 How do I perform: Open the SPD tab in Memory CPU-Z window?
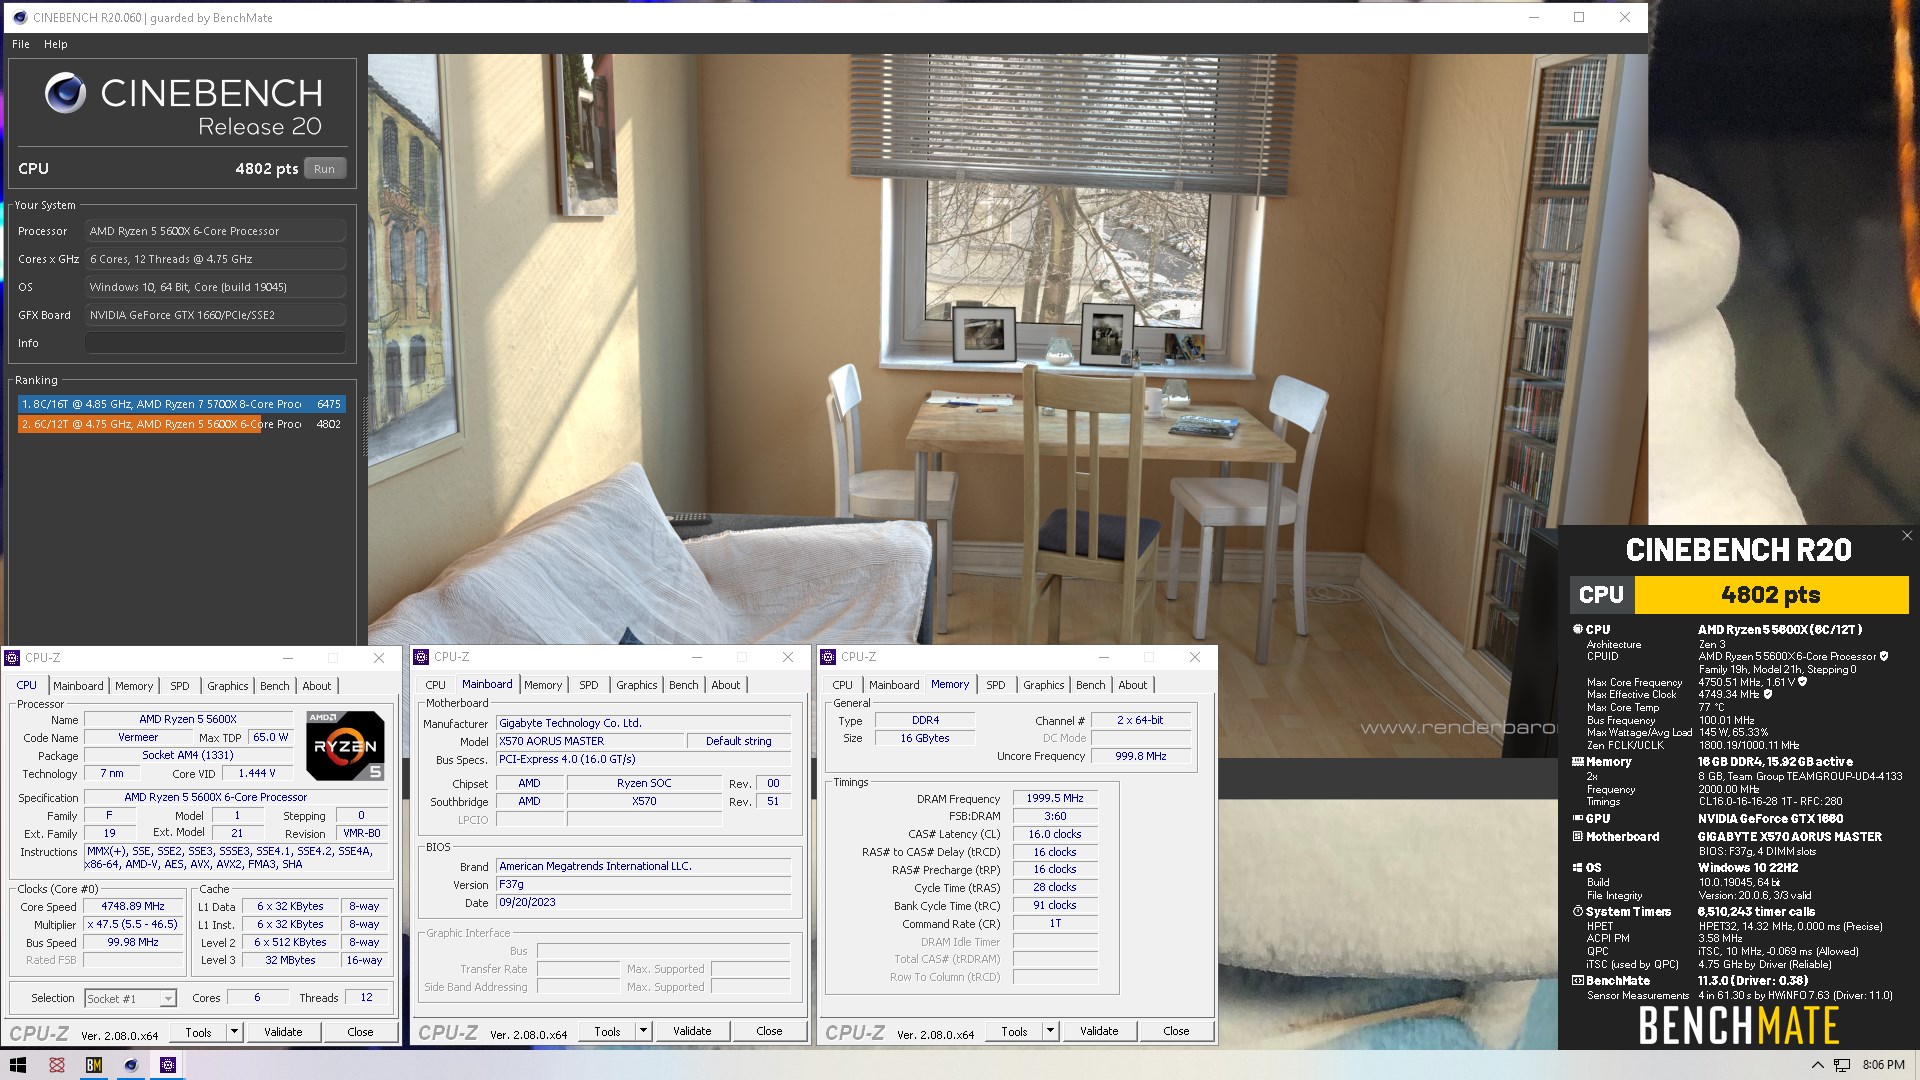click(996, 685)
